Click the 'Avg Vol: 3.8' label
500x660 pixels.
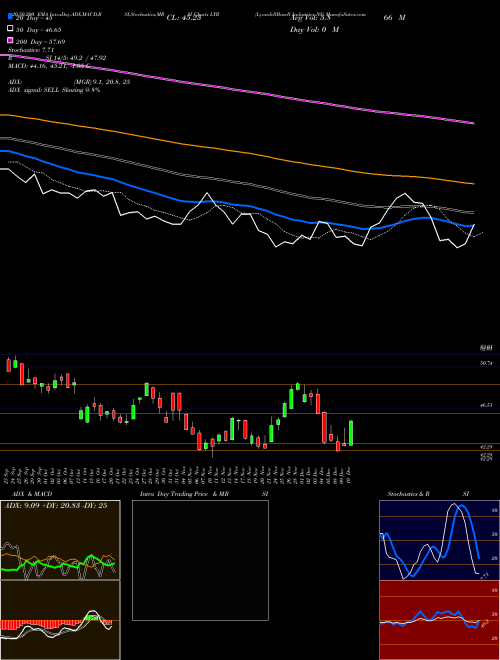[310, 18]
